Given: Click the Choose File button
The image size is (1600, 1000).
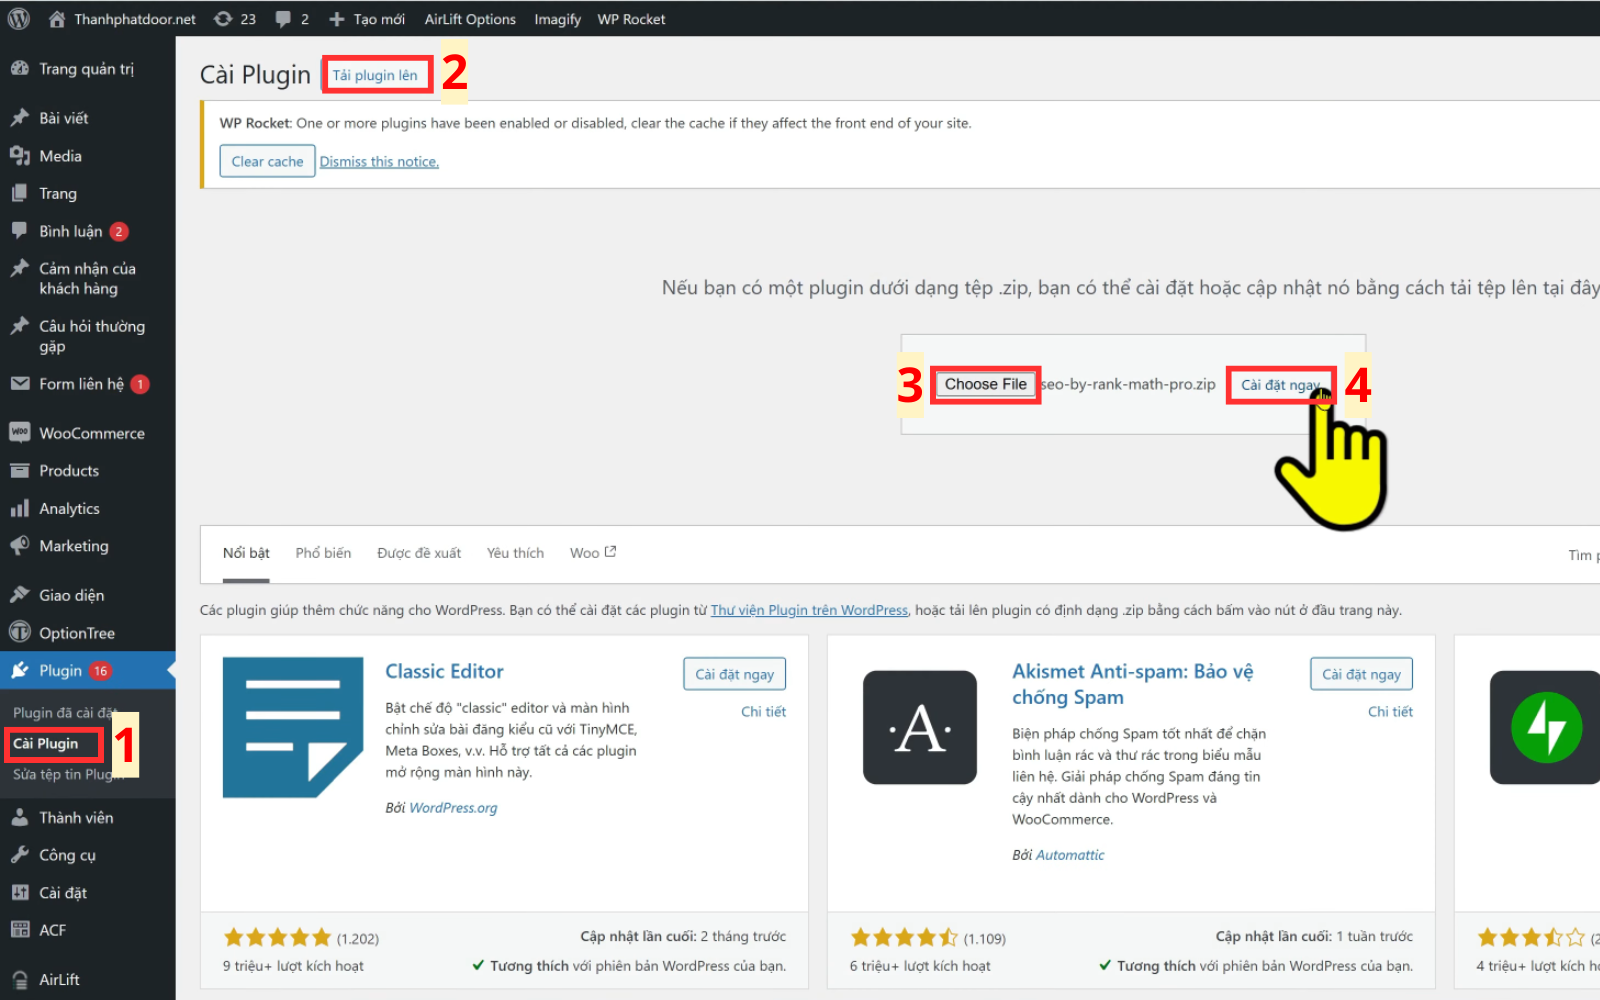Looking at the screenshot, I should [x=985, y=384].
